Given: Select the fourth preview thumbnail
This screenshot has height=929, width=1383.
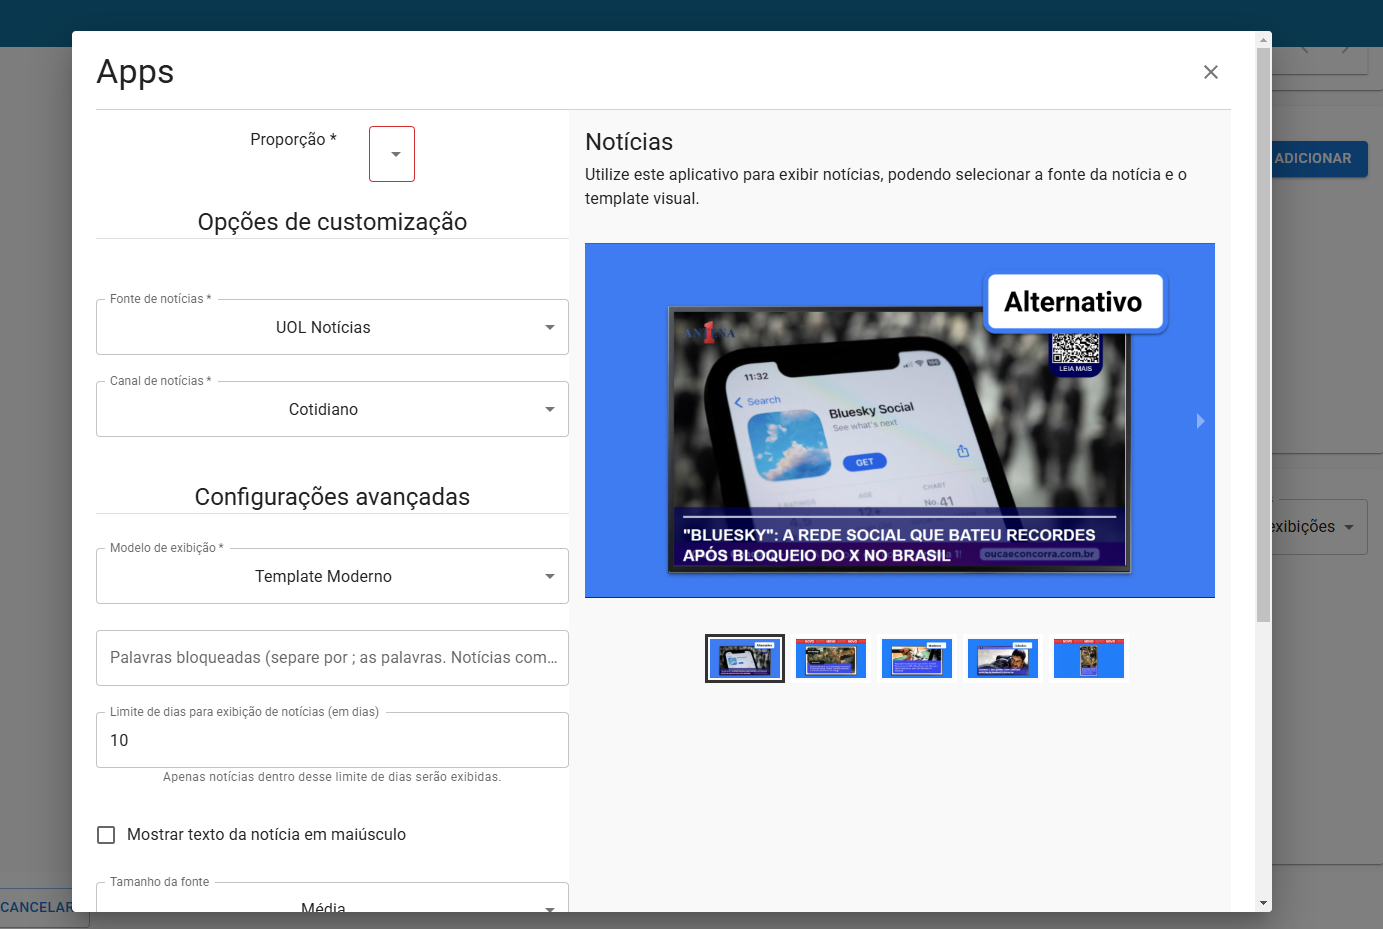Looking at the screenshot, I should pyautogui.click(x=1003, y=658).
